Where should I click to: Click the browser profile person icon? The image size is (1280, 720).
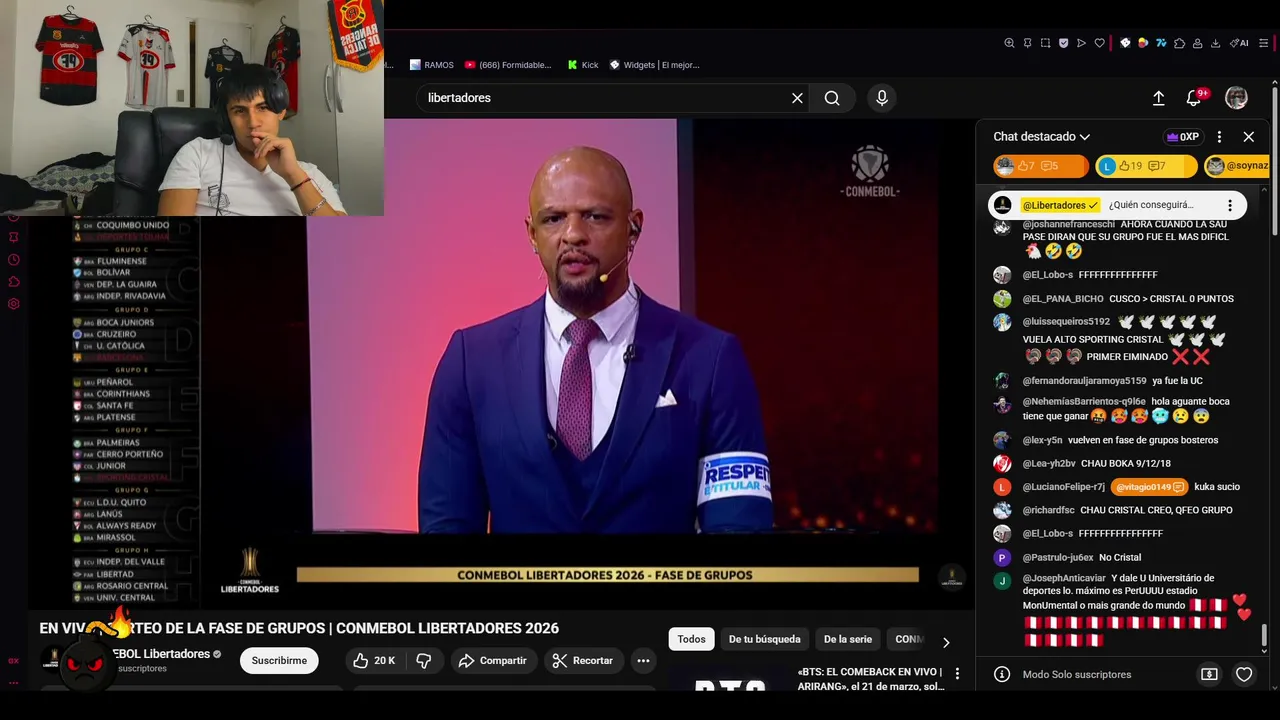point(1198,43)
